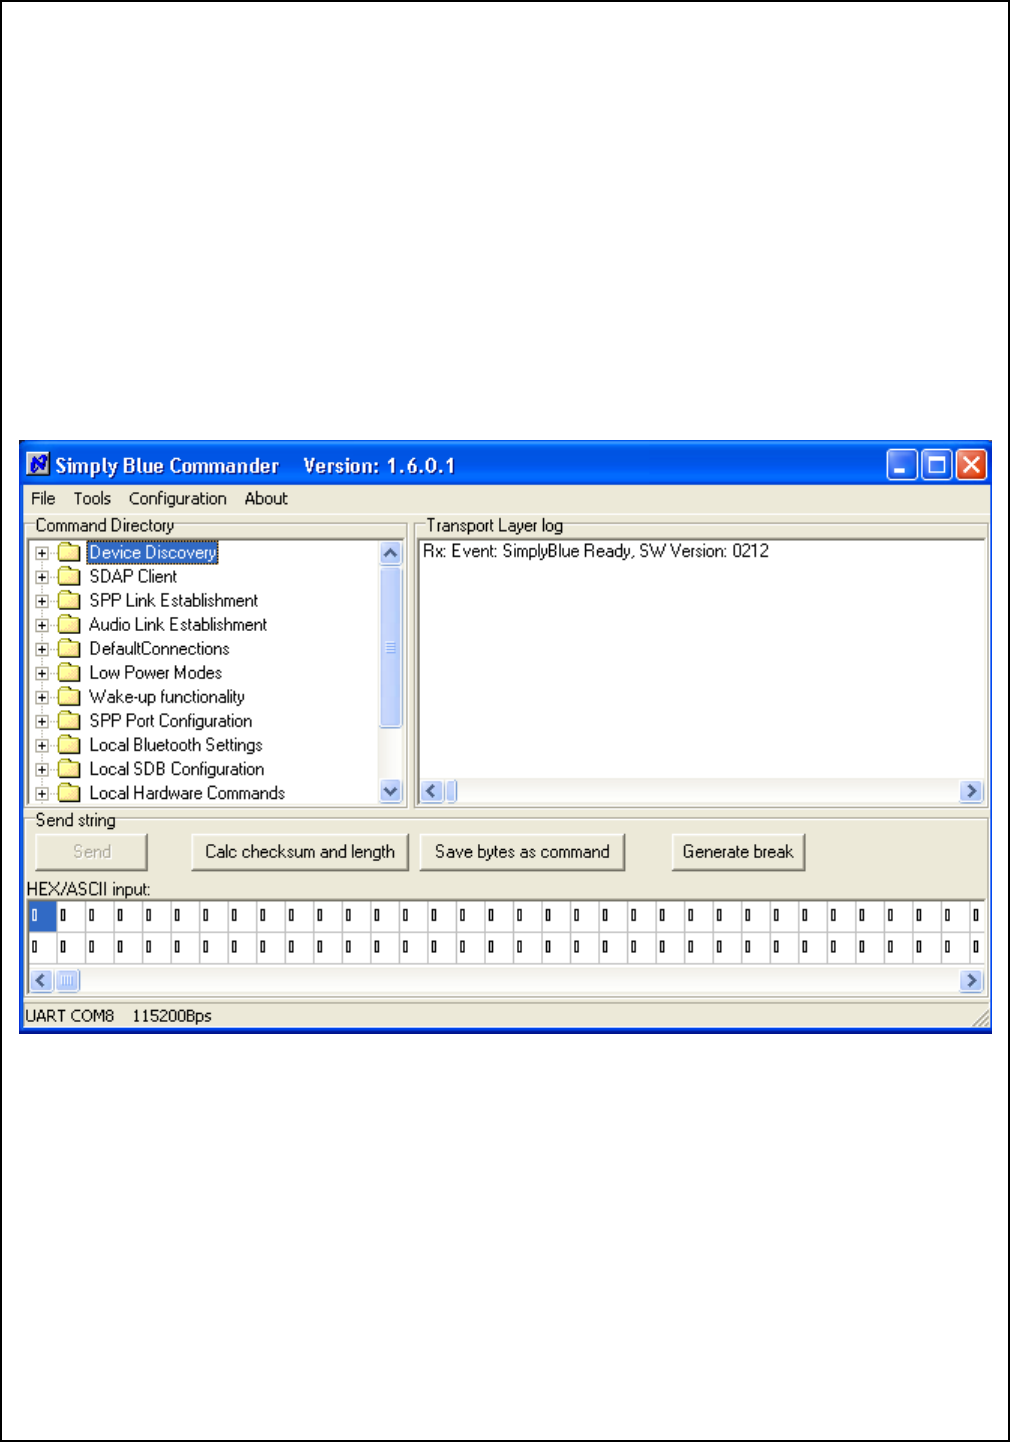Viewport: 1010px width, 1442px height.
Task: Expand the Wake-up functionality node
Action: (x=42, y=697)
